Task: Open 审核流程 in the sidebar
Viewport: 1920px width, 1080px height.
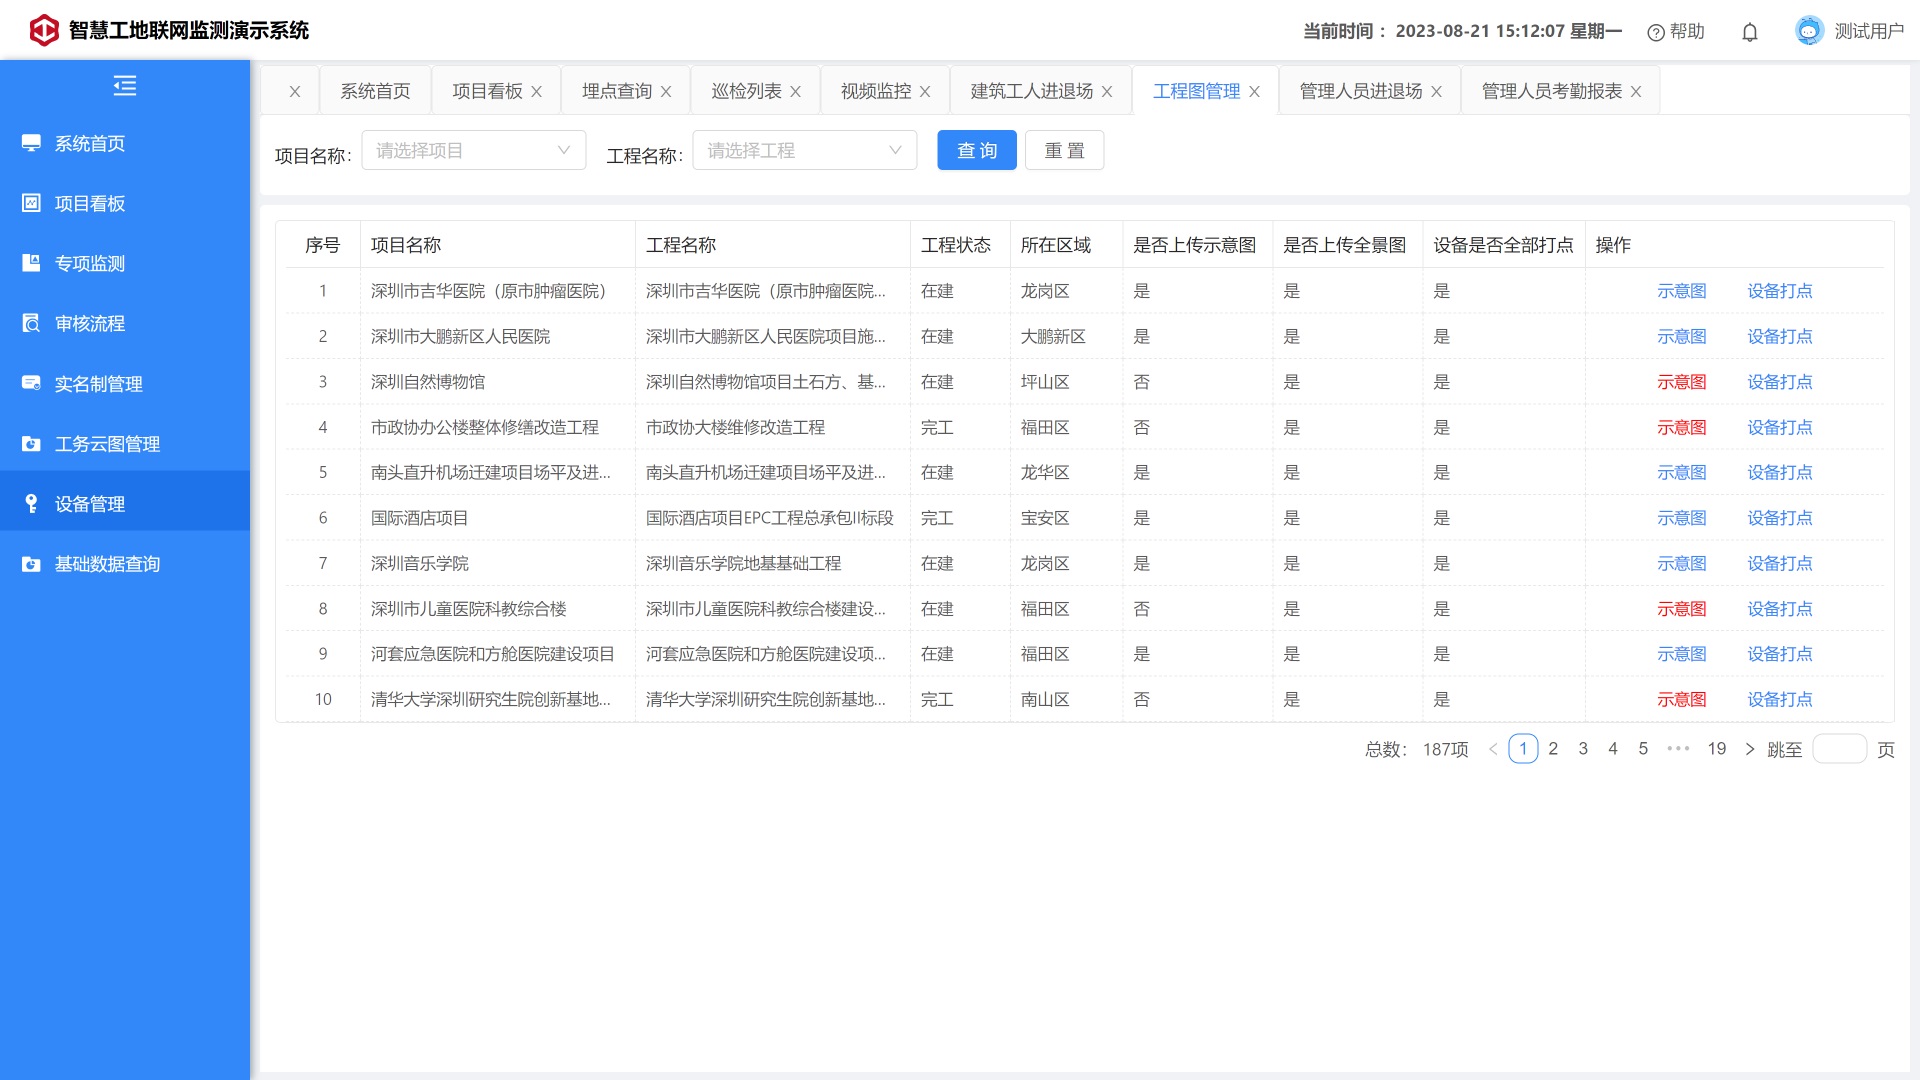Action: click(125, 323)
